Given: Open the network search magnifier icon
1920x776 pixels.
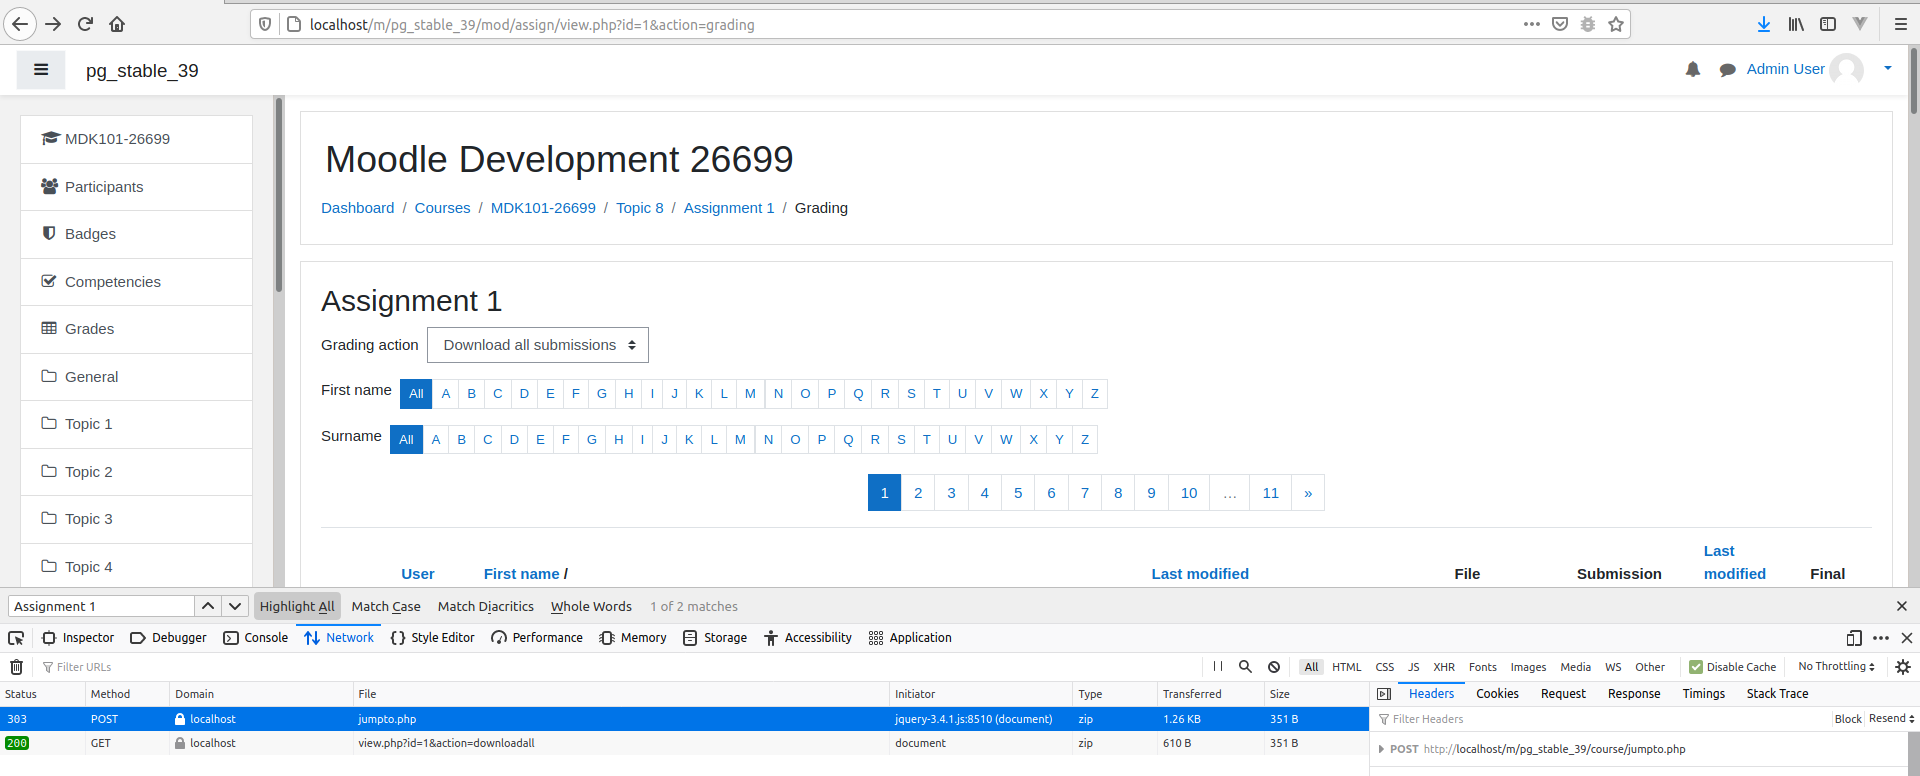Looking at the screenshot, I should click(1245, 666).
